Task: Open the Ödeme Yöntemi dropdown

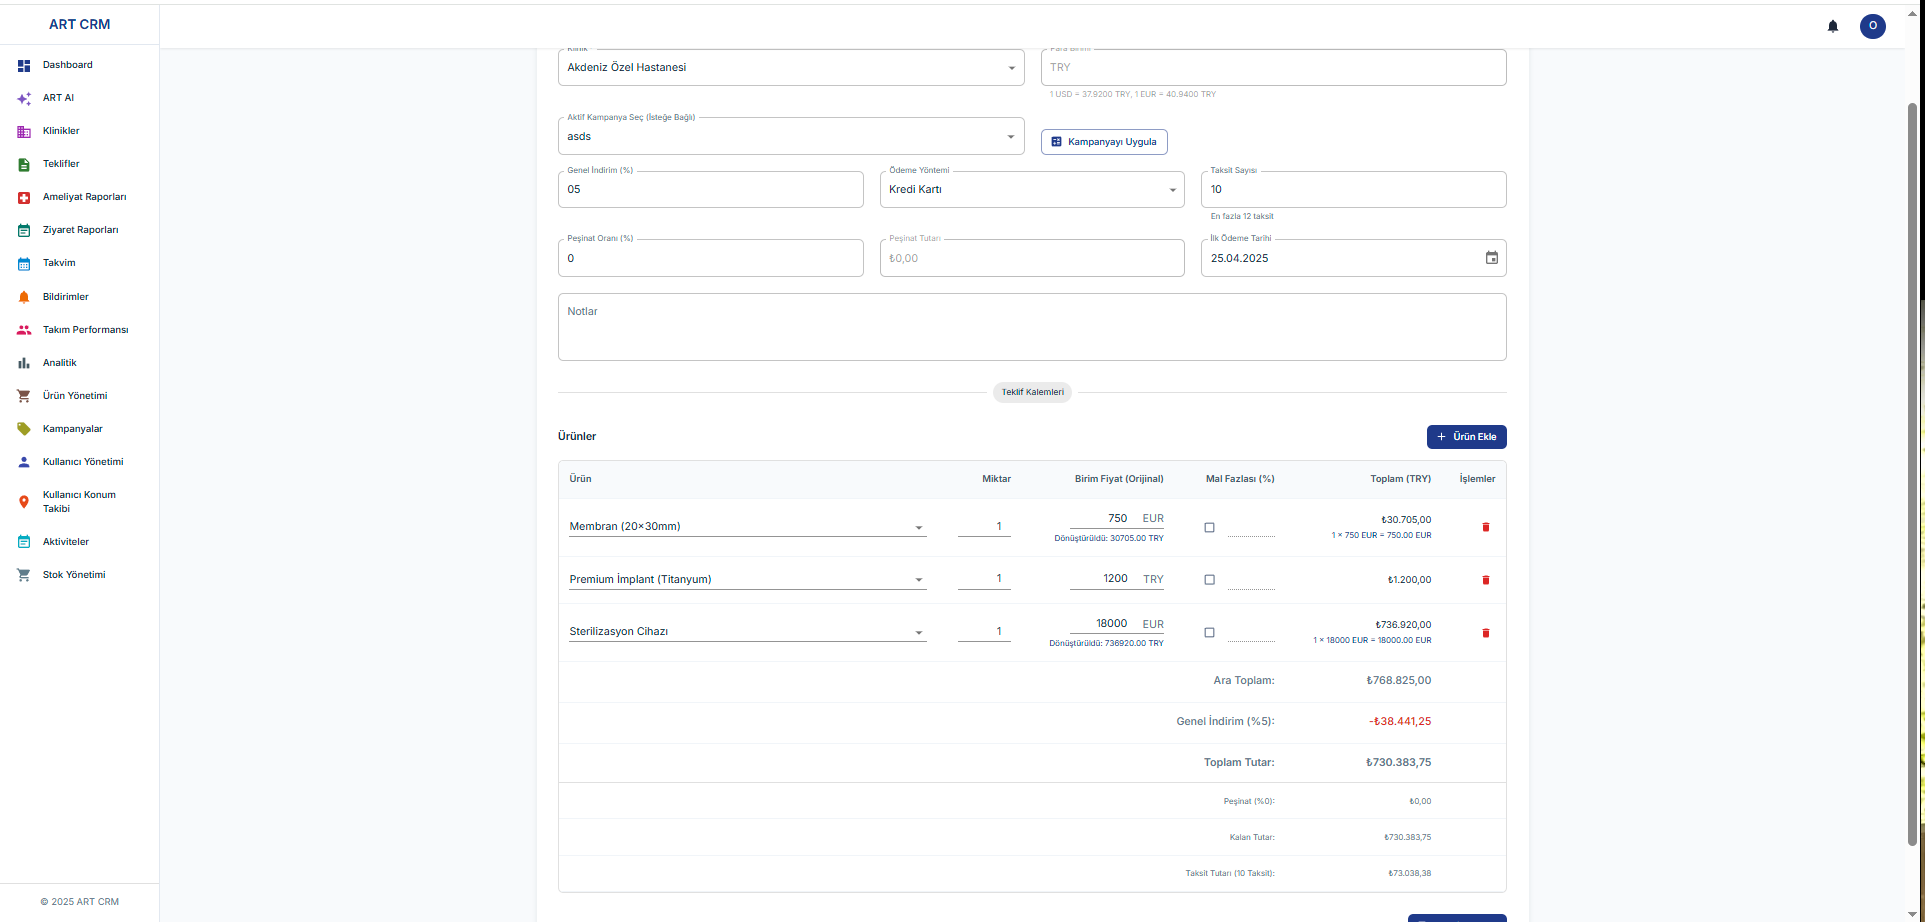Action: [1031, 190]
